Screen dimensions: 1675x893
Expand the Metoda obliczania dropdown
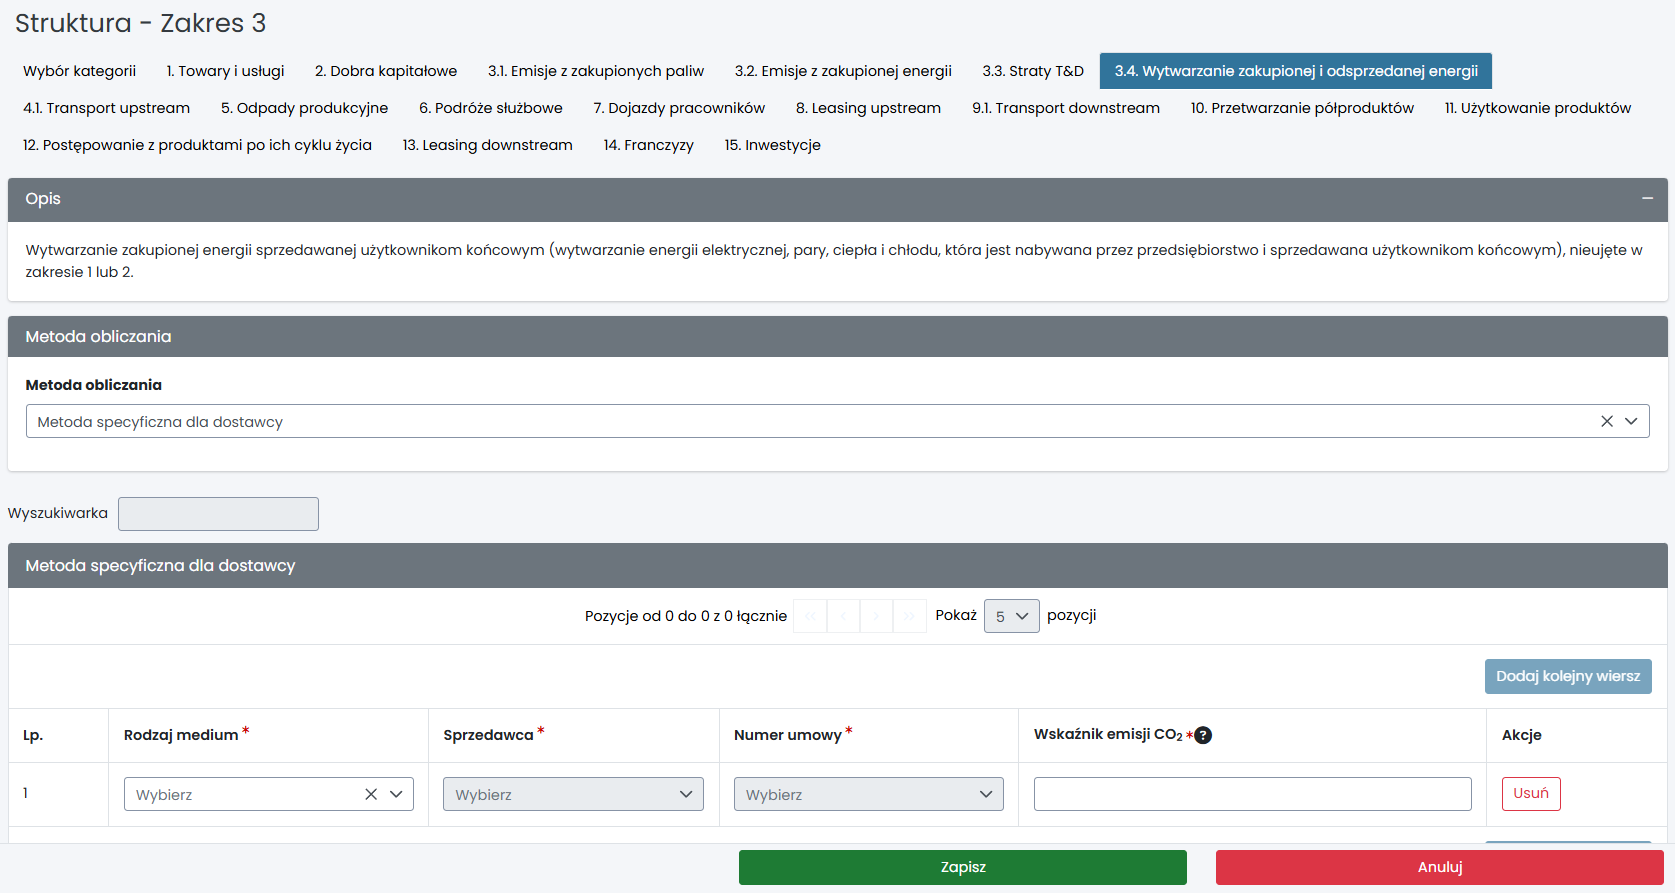(x=1631, y=422)
